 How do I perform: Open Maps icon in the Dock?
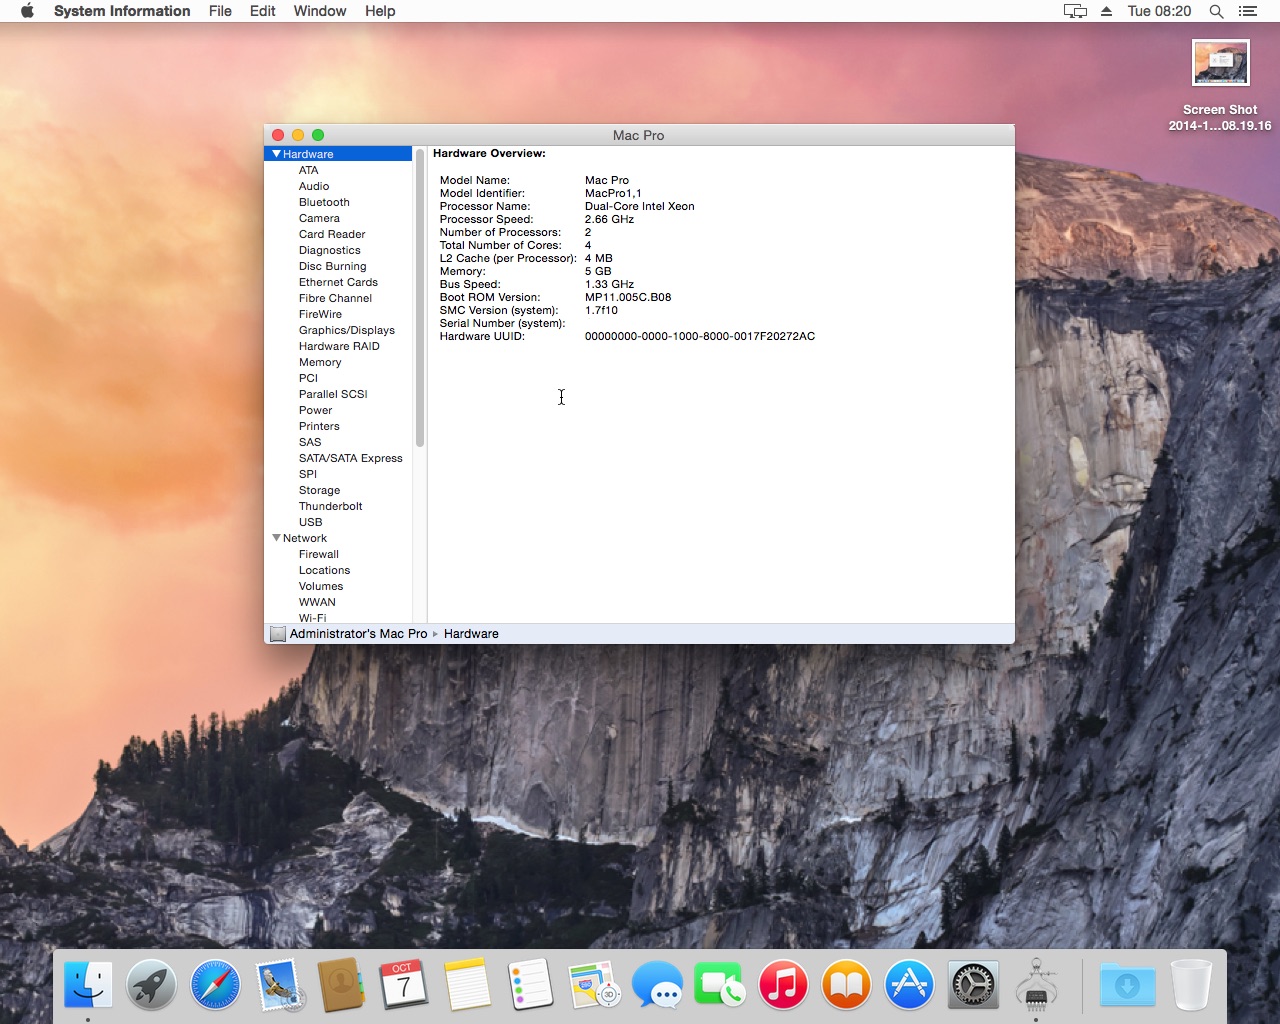[x=594, y=985]
